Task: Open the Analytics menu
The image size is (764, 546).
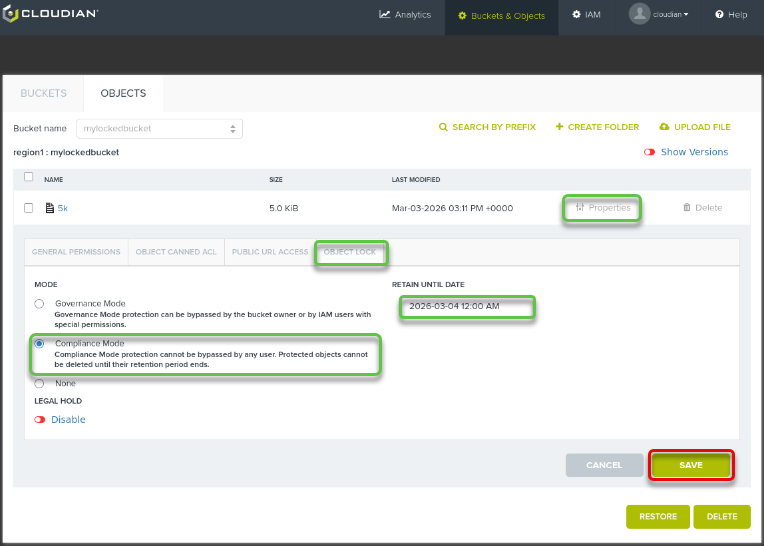Action: click(x=405, y=15)
